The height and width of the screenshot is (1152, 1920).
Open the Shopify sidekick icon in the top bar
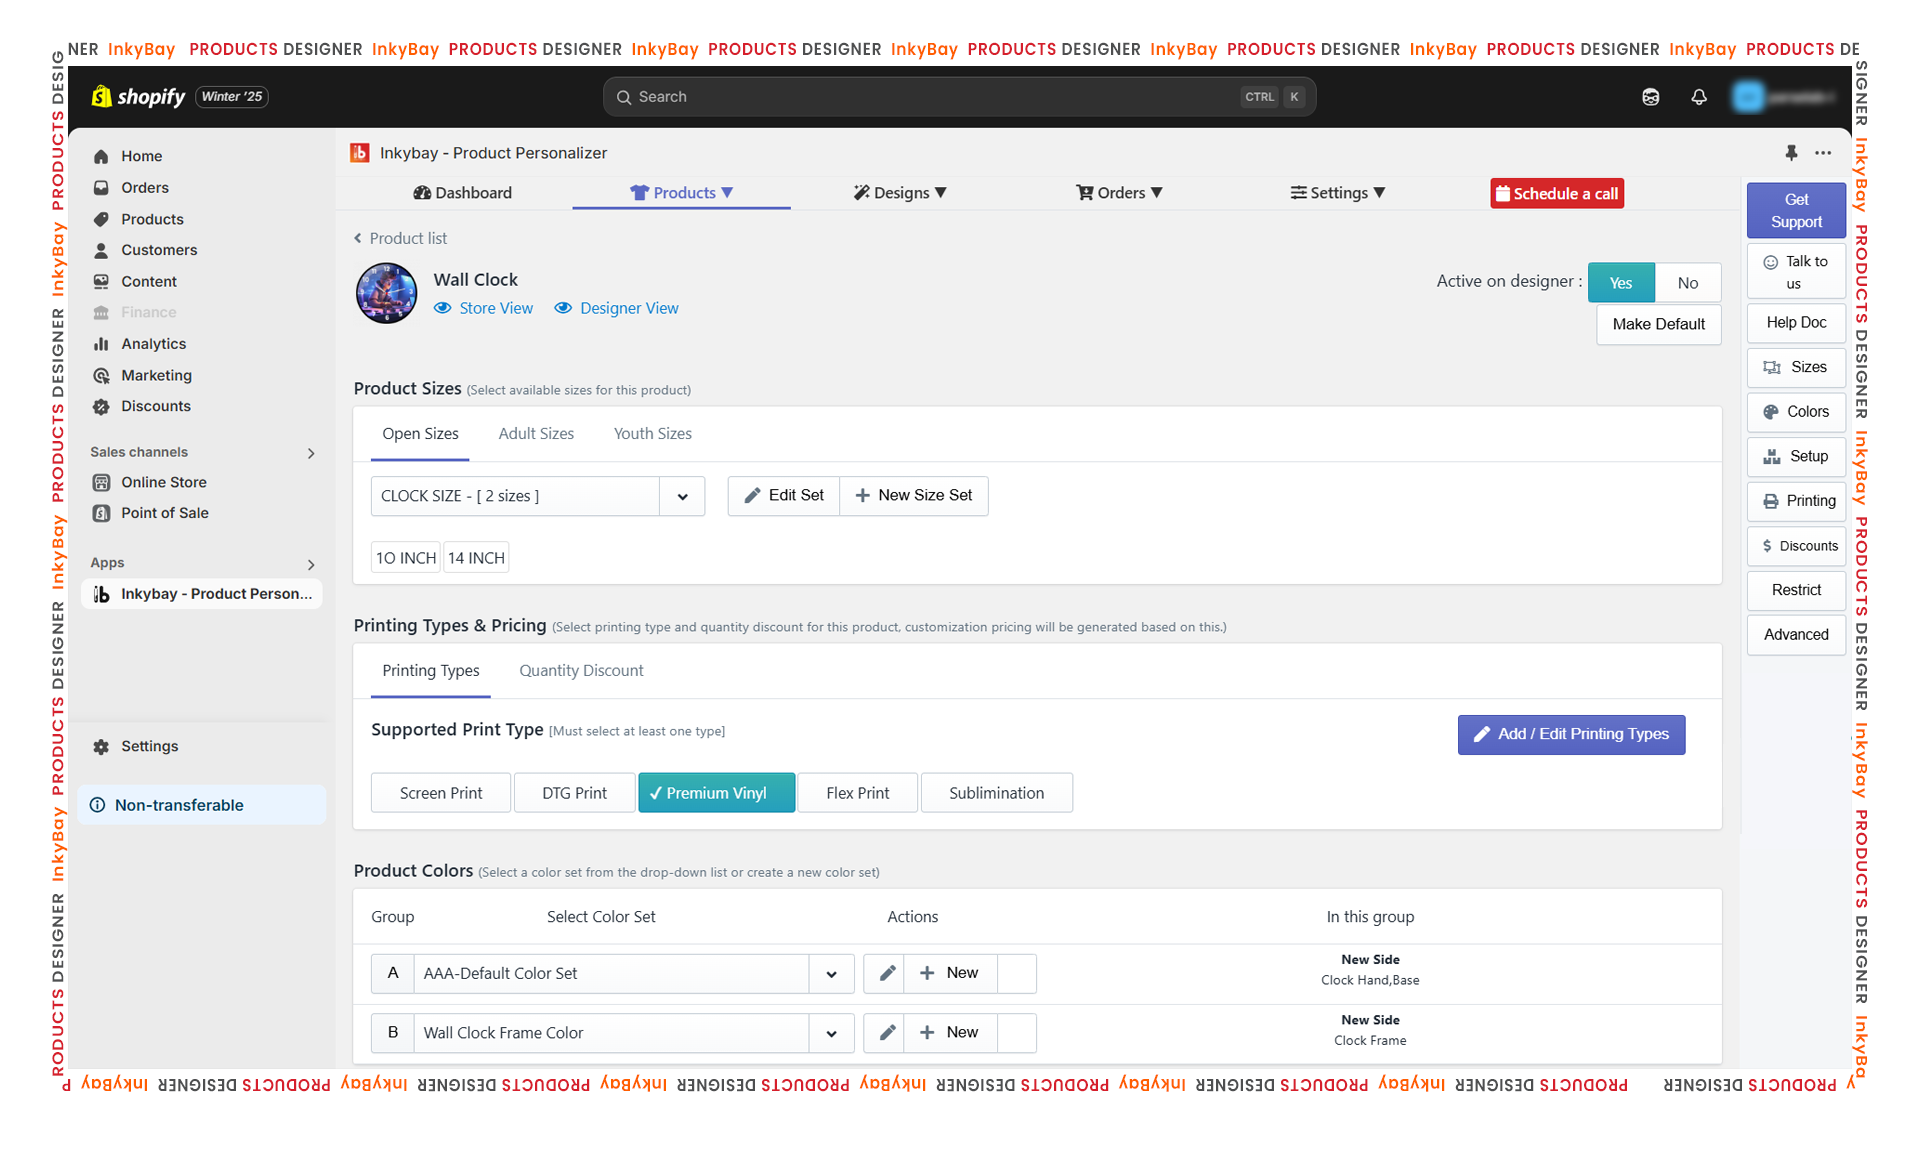tap(1650, 97)
